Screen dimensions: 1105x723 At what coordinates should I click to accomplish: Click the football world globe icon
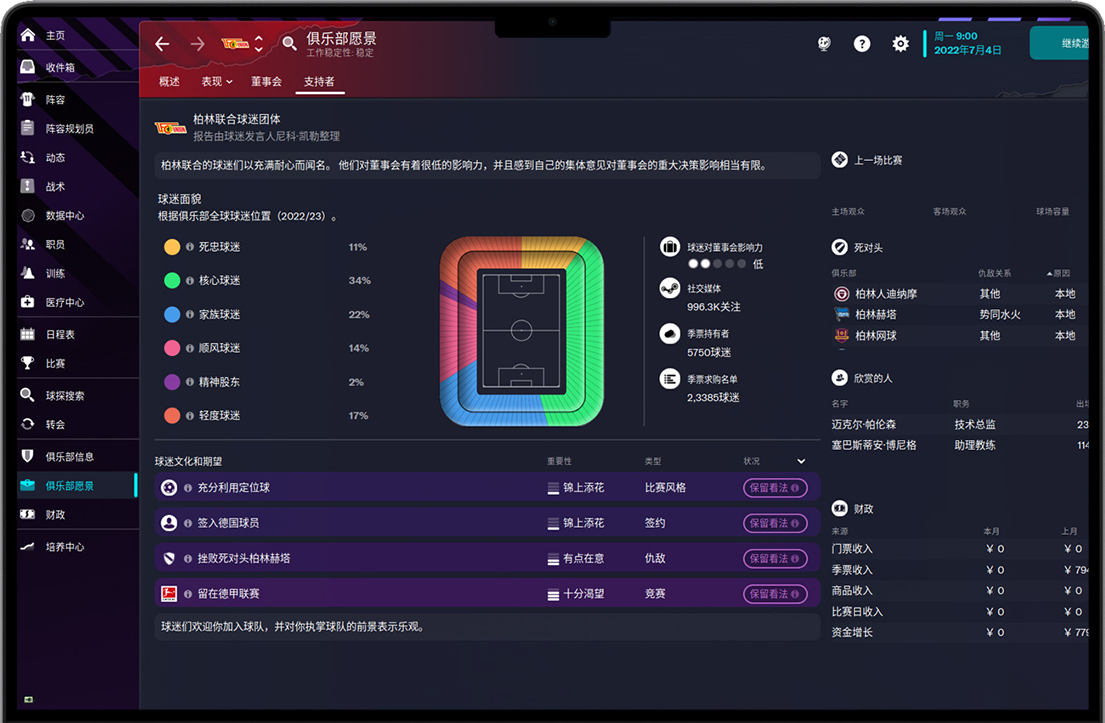(824, 44)
